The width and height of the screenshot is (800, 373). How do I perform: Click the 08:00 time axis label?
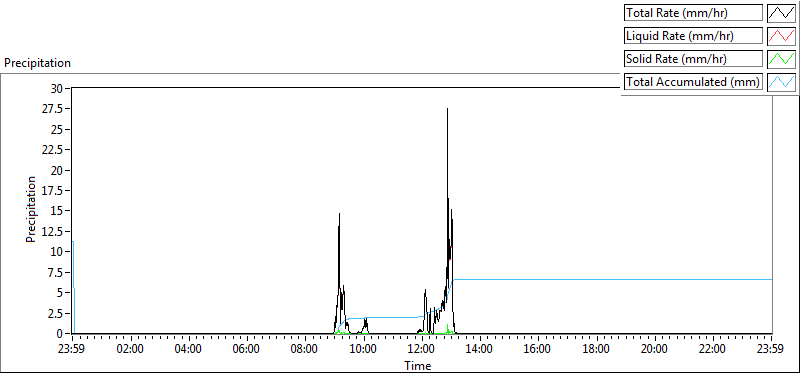306,349
